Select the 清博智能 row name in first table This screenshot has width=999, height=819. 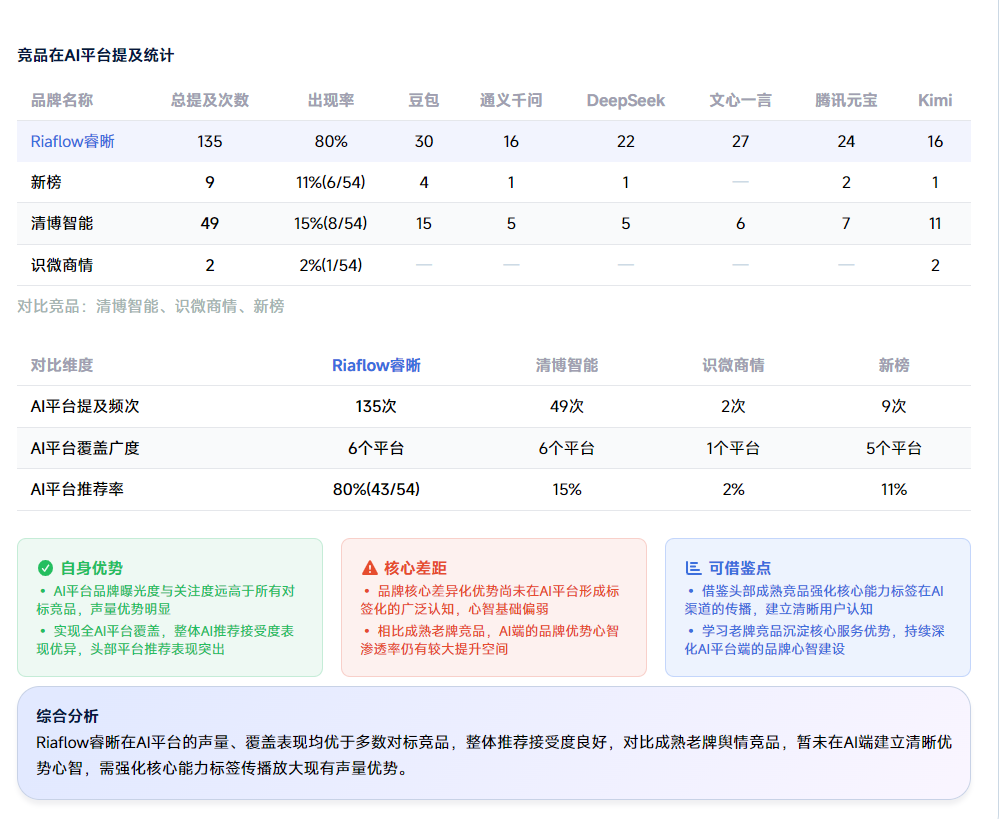click(62, 223)
